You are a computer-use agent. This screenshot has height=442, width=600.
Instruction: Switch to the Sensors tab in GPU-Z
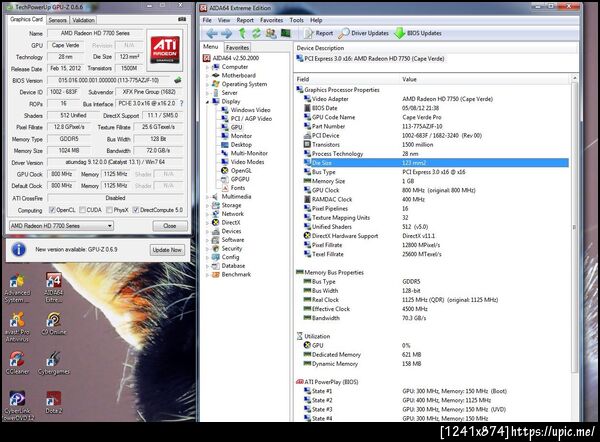pos(58,20)
